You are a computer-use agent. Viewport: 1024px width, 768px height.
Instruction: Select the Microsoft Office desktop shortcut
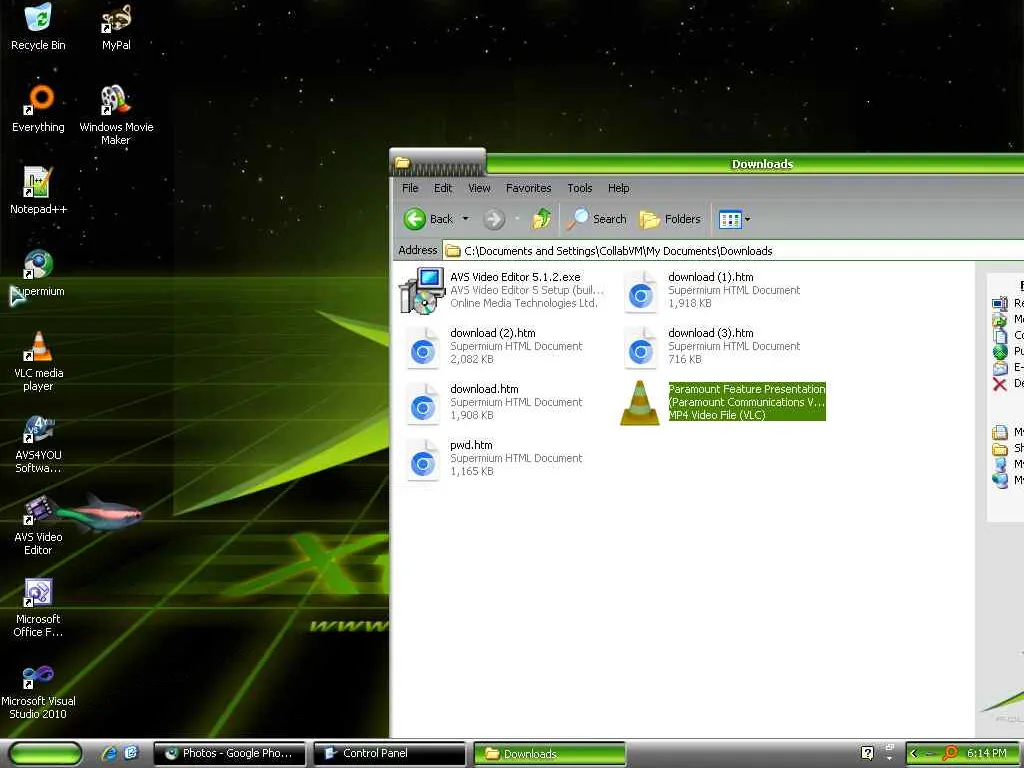[x=38, y=608]
